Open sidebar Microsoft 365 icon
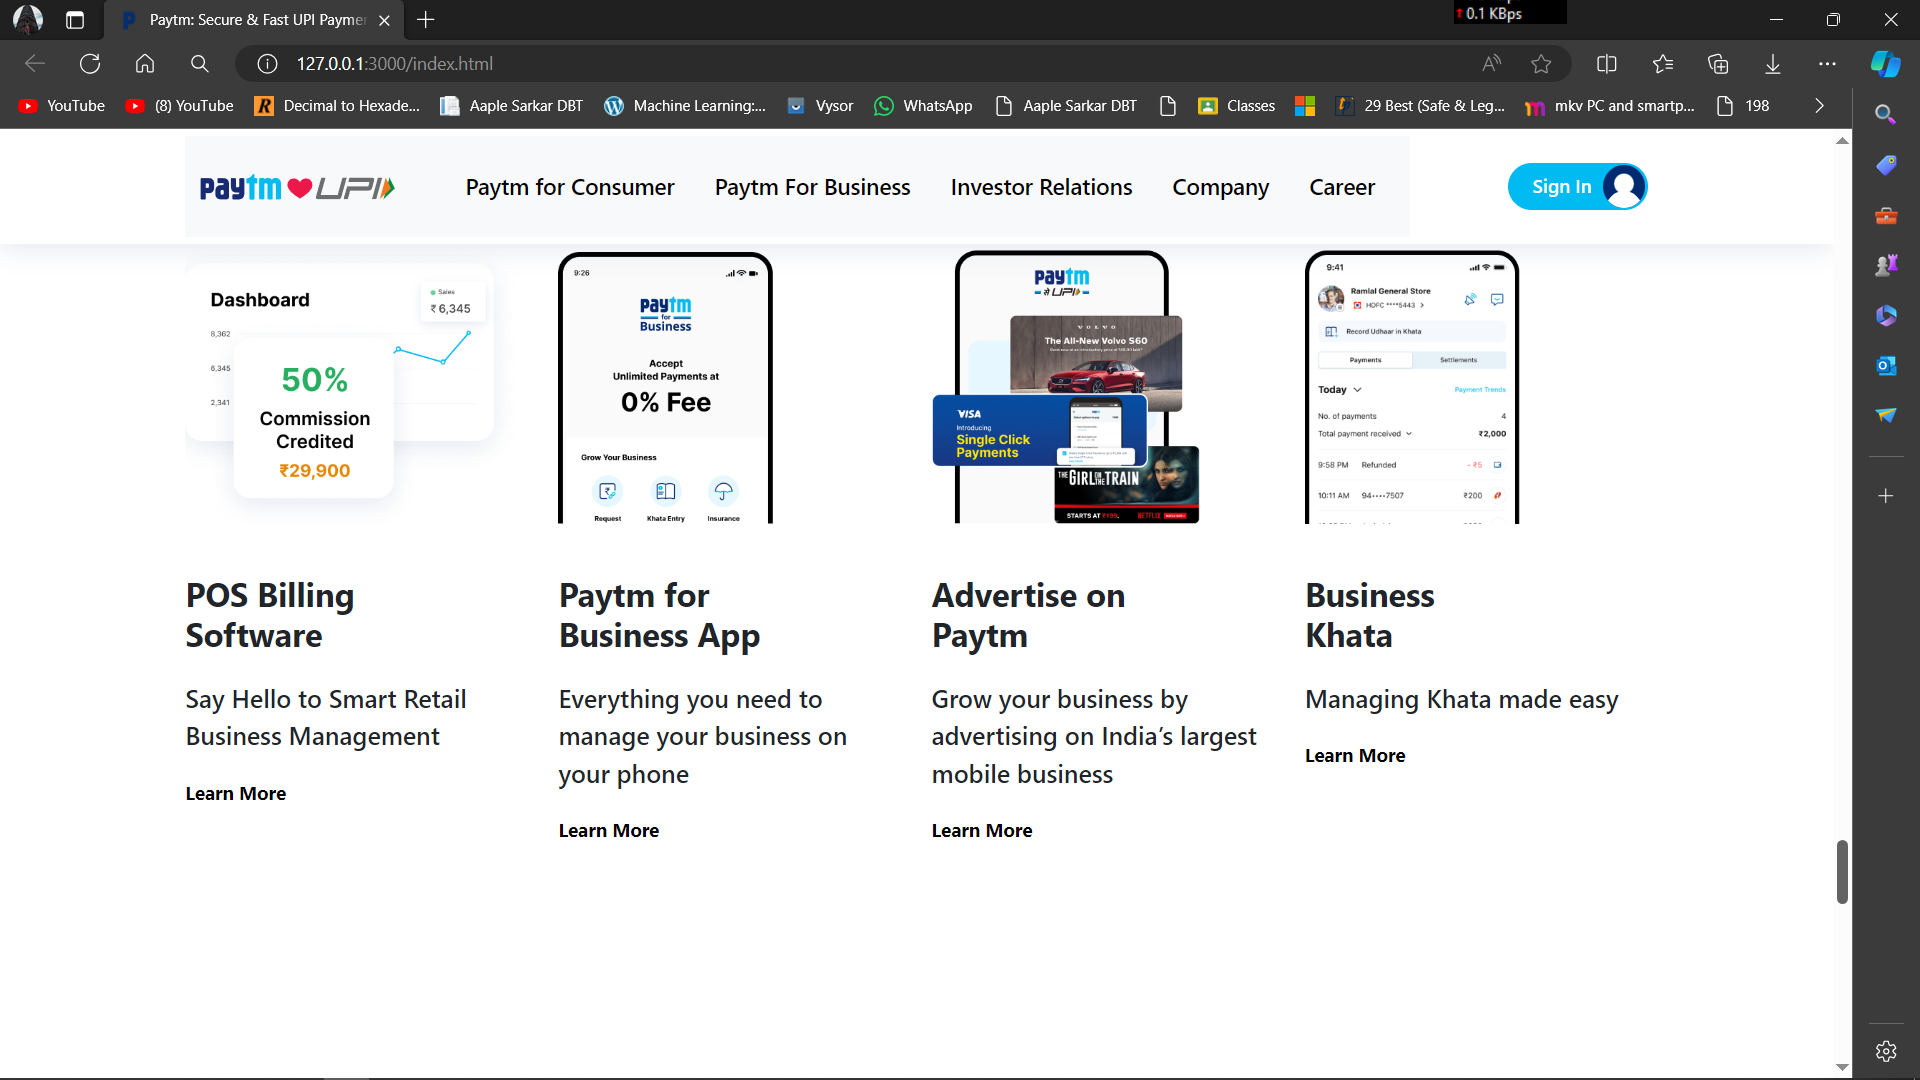 pos(1886,315)
